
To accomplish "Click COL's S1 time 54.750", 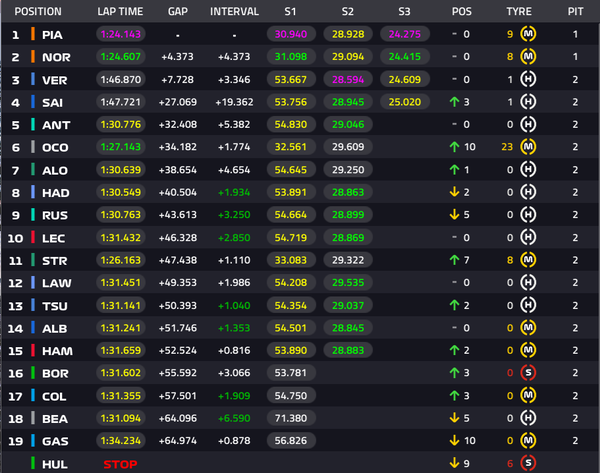I will click(x=291, y=395).
